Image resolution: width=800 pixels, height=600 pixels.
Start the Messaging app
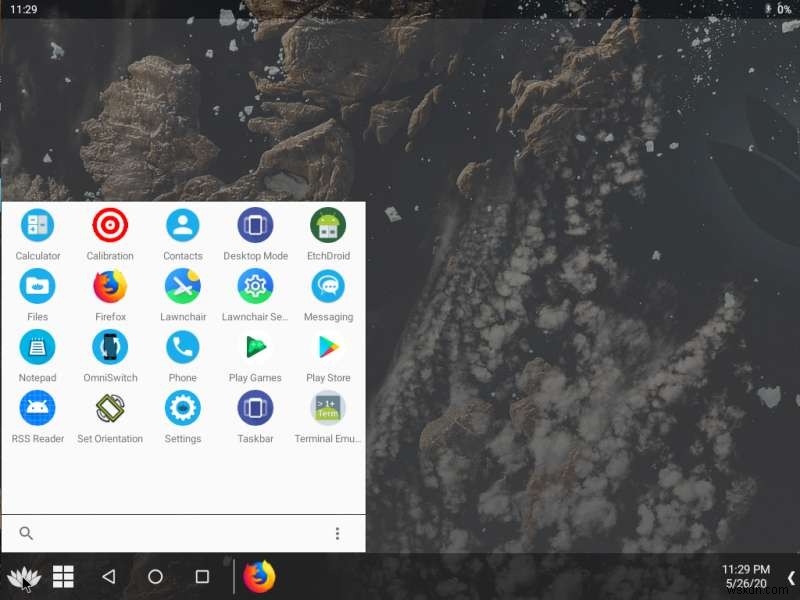click(x=328, y=287)
